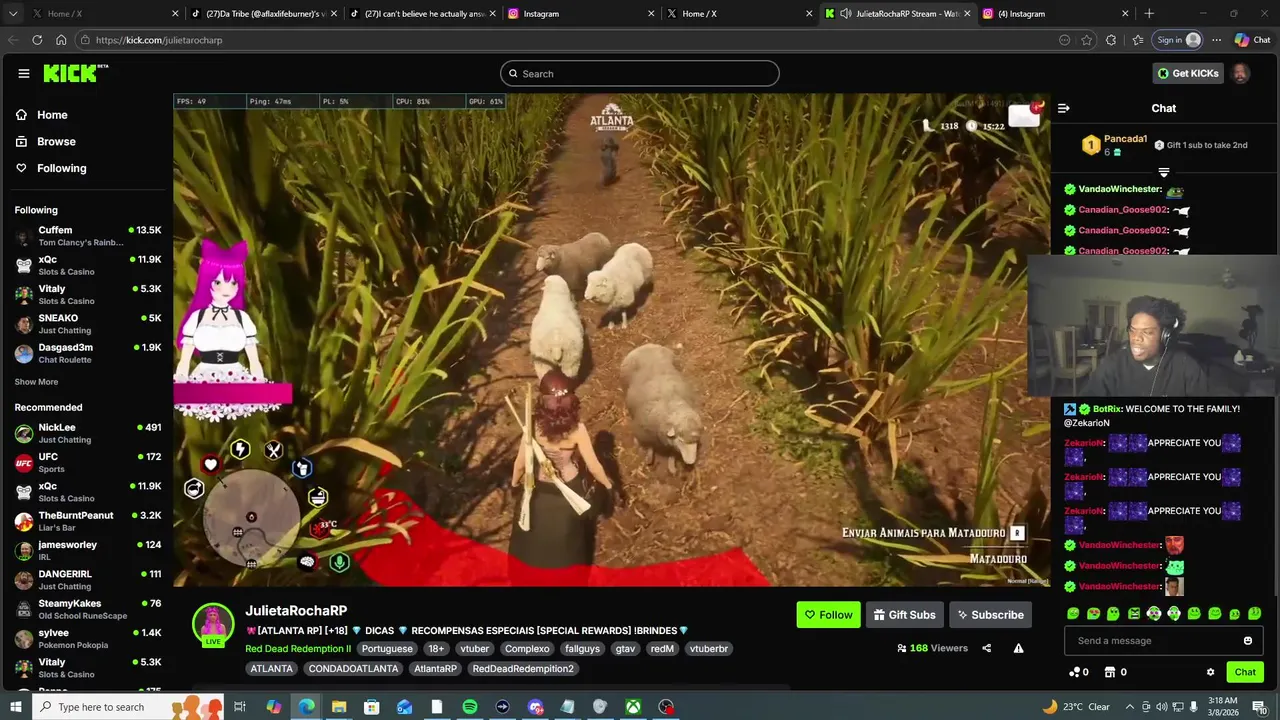Expand Show More in Following list

(36, 382)
